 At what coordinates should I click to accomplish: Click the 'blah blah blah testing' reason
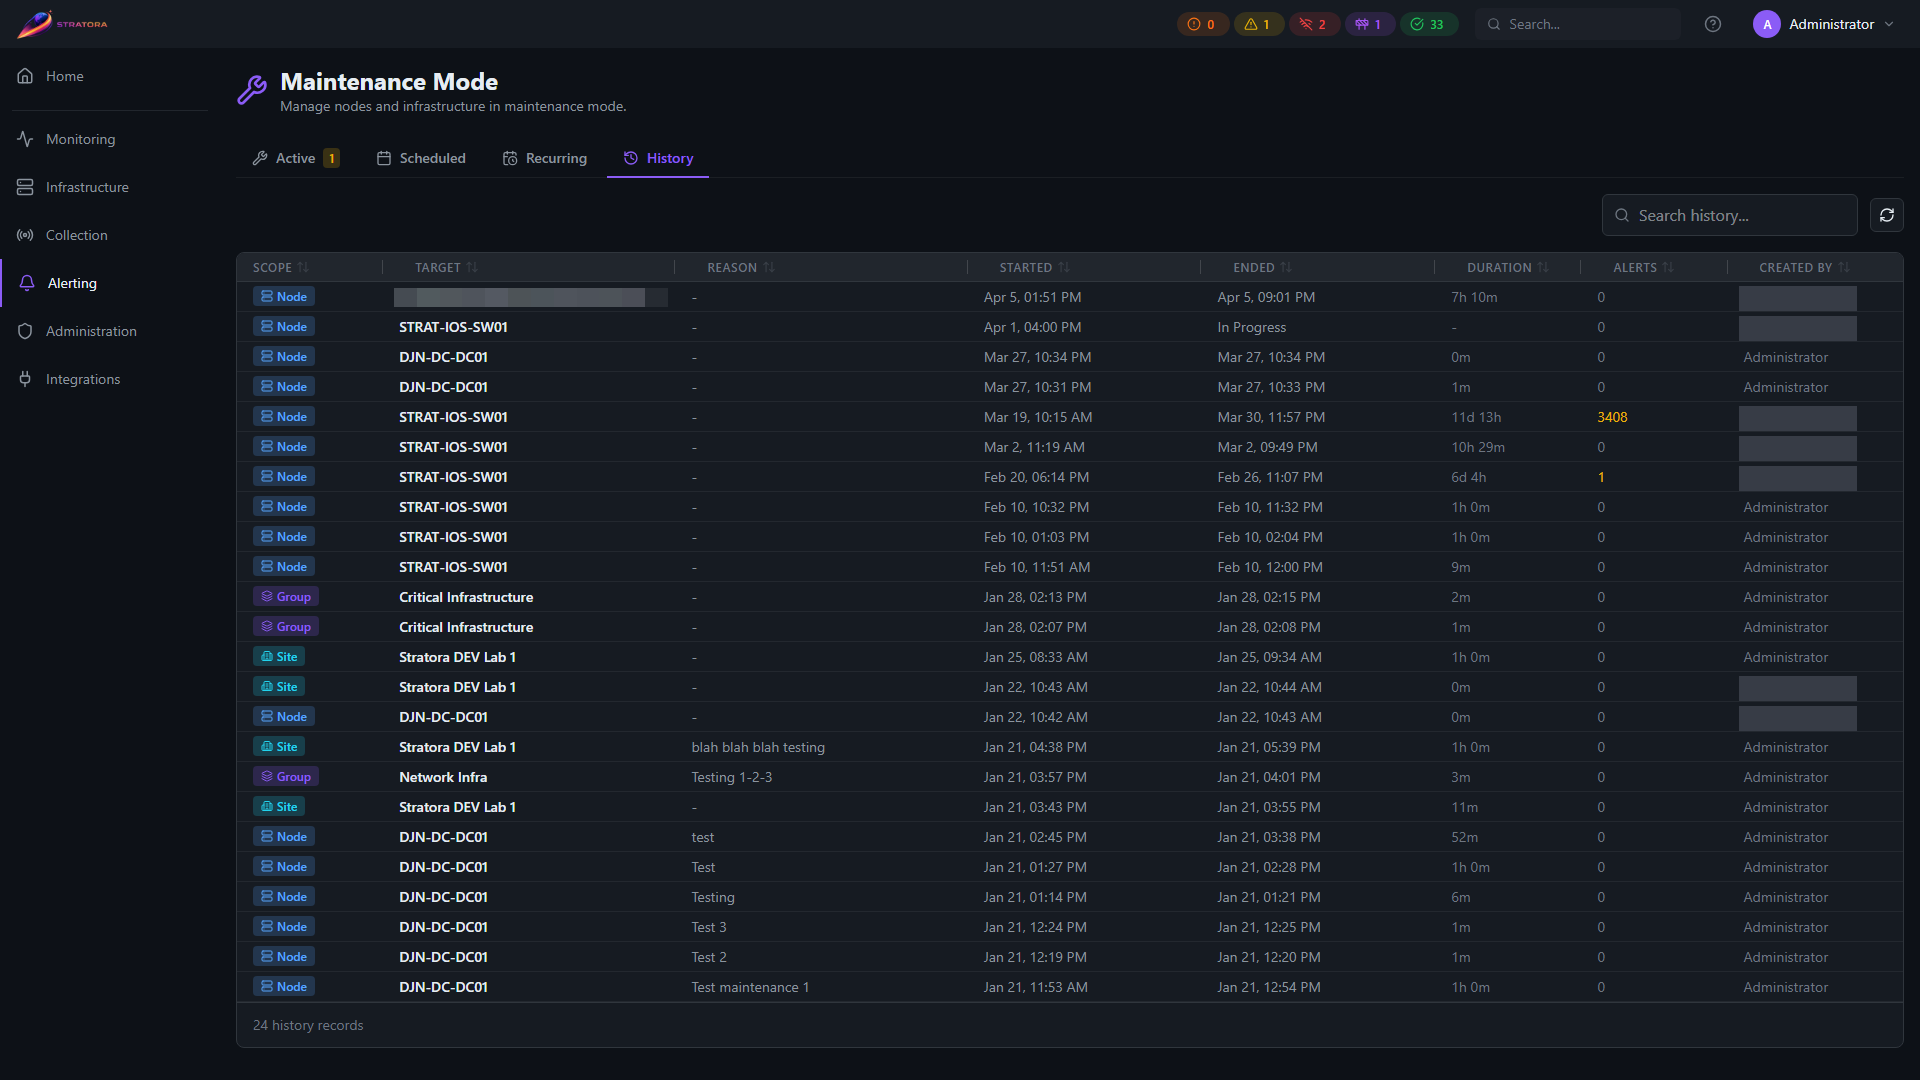click(758, 747)
